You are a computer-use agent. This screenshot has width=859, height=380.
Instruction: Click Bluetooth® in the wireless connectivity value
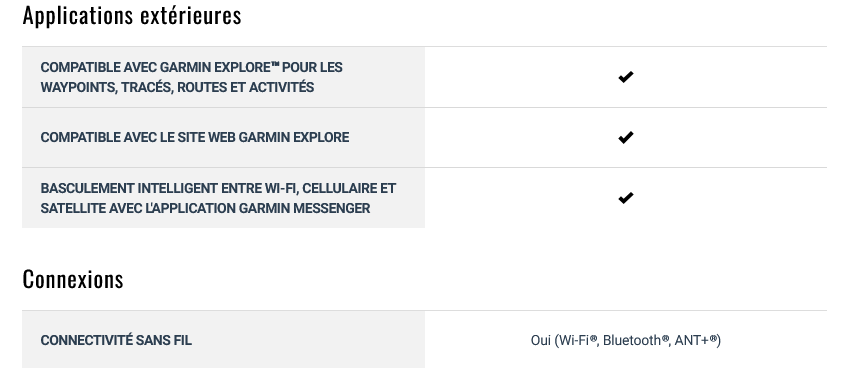[x=636, y=341]
